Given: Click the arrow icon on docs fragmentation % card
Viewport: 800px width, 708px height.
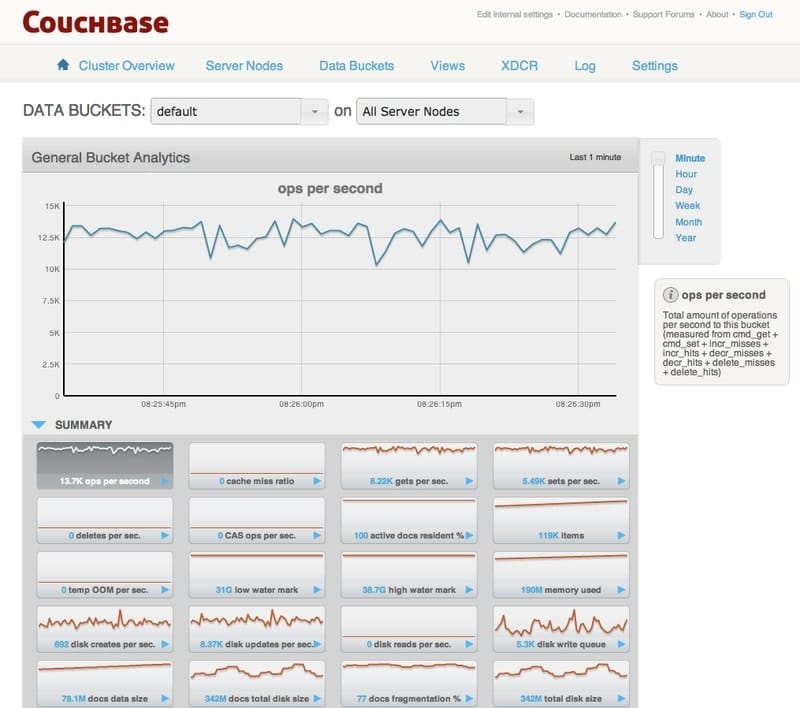Looking at the screenshot, I should click(x=469, y=698).
